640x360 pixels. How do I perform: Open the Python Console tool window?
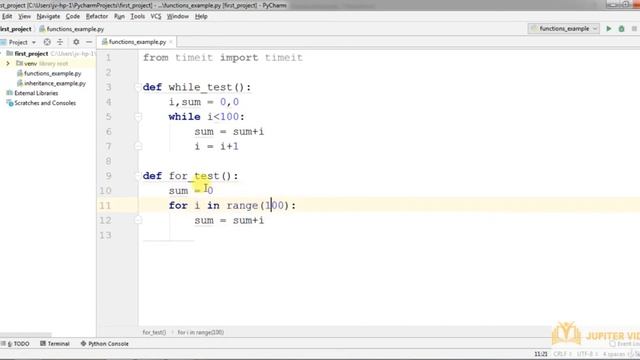[104, 344]
